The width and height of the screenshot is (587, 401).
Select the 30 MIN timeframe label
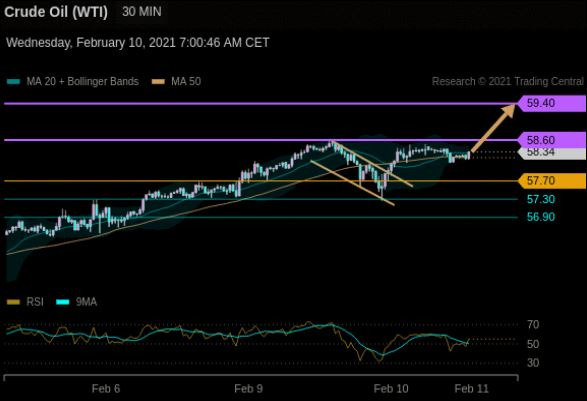pos(142,12)
